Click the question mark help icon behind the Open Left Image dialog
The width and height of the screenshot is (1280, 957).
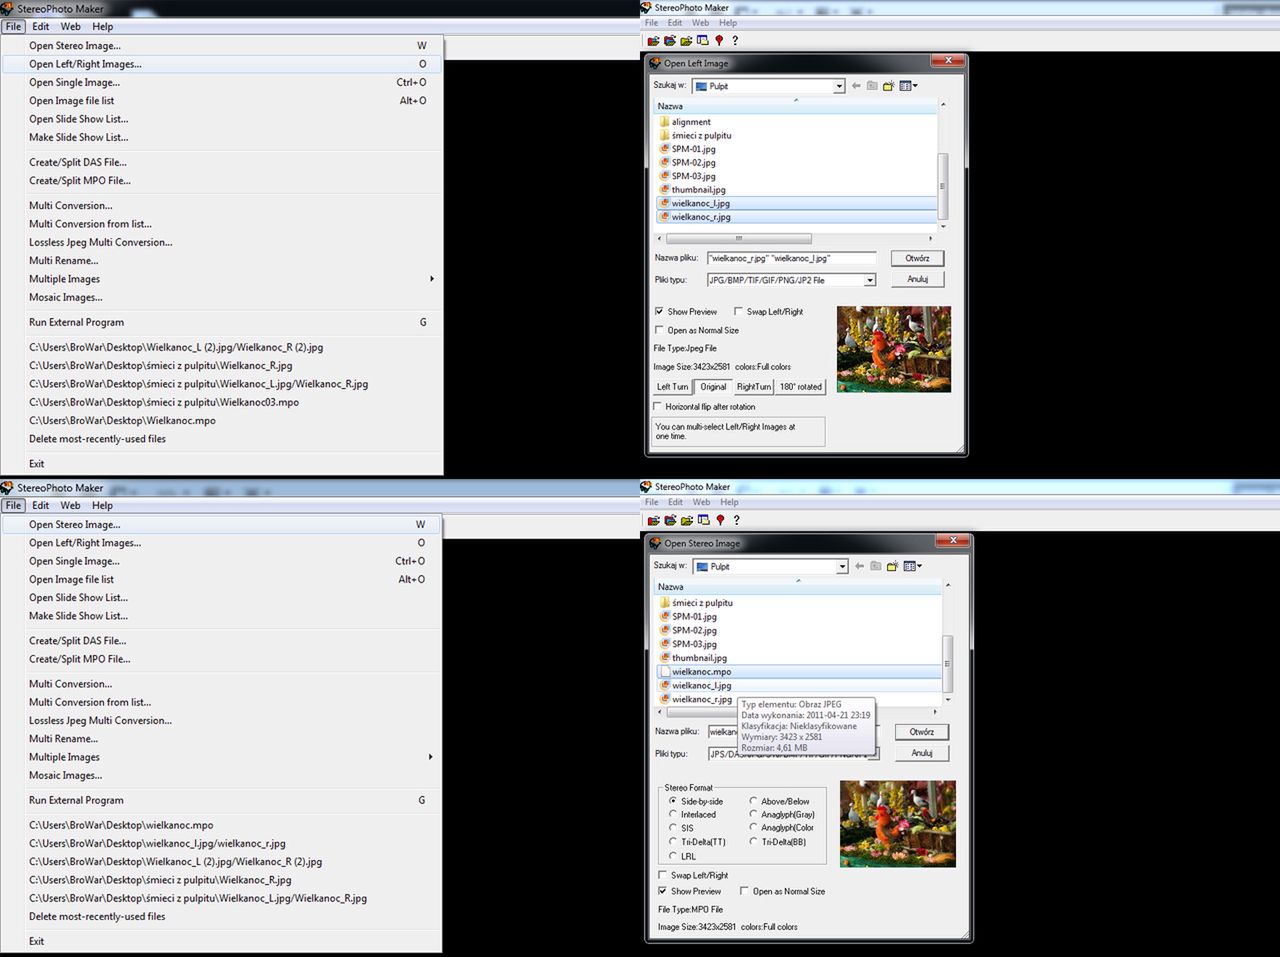click(x=735, y=41)
